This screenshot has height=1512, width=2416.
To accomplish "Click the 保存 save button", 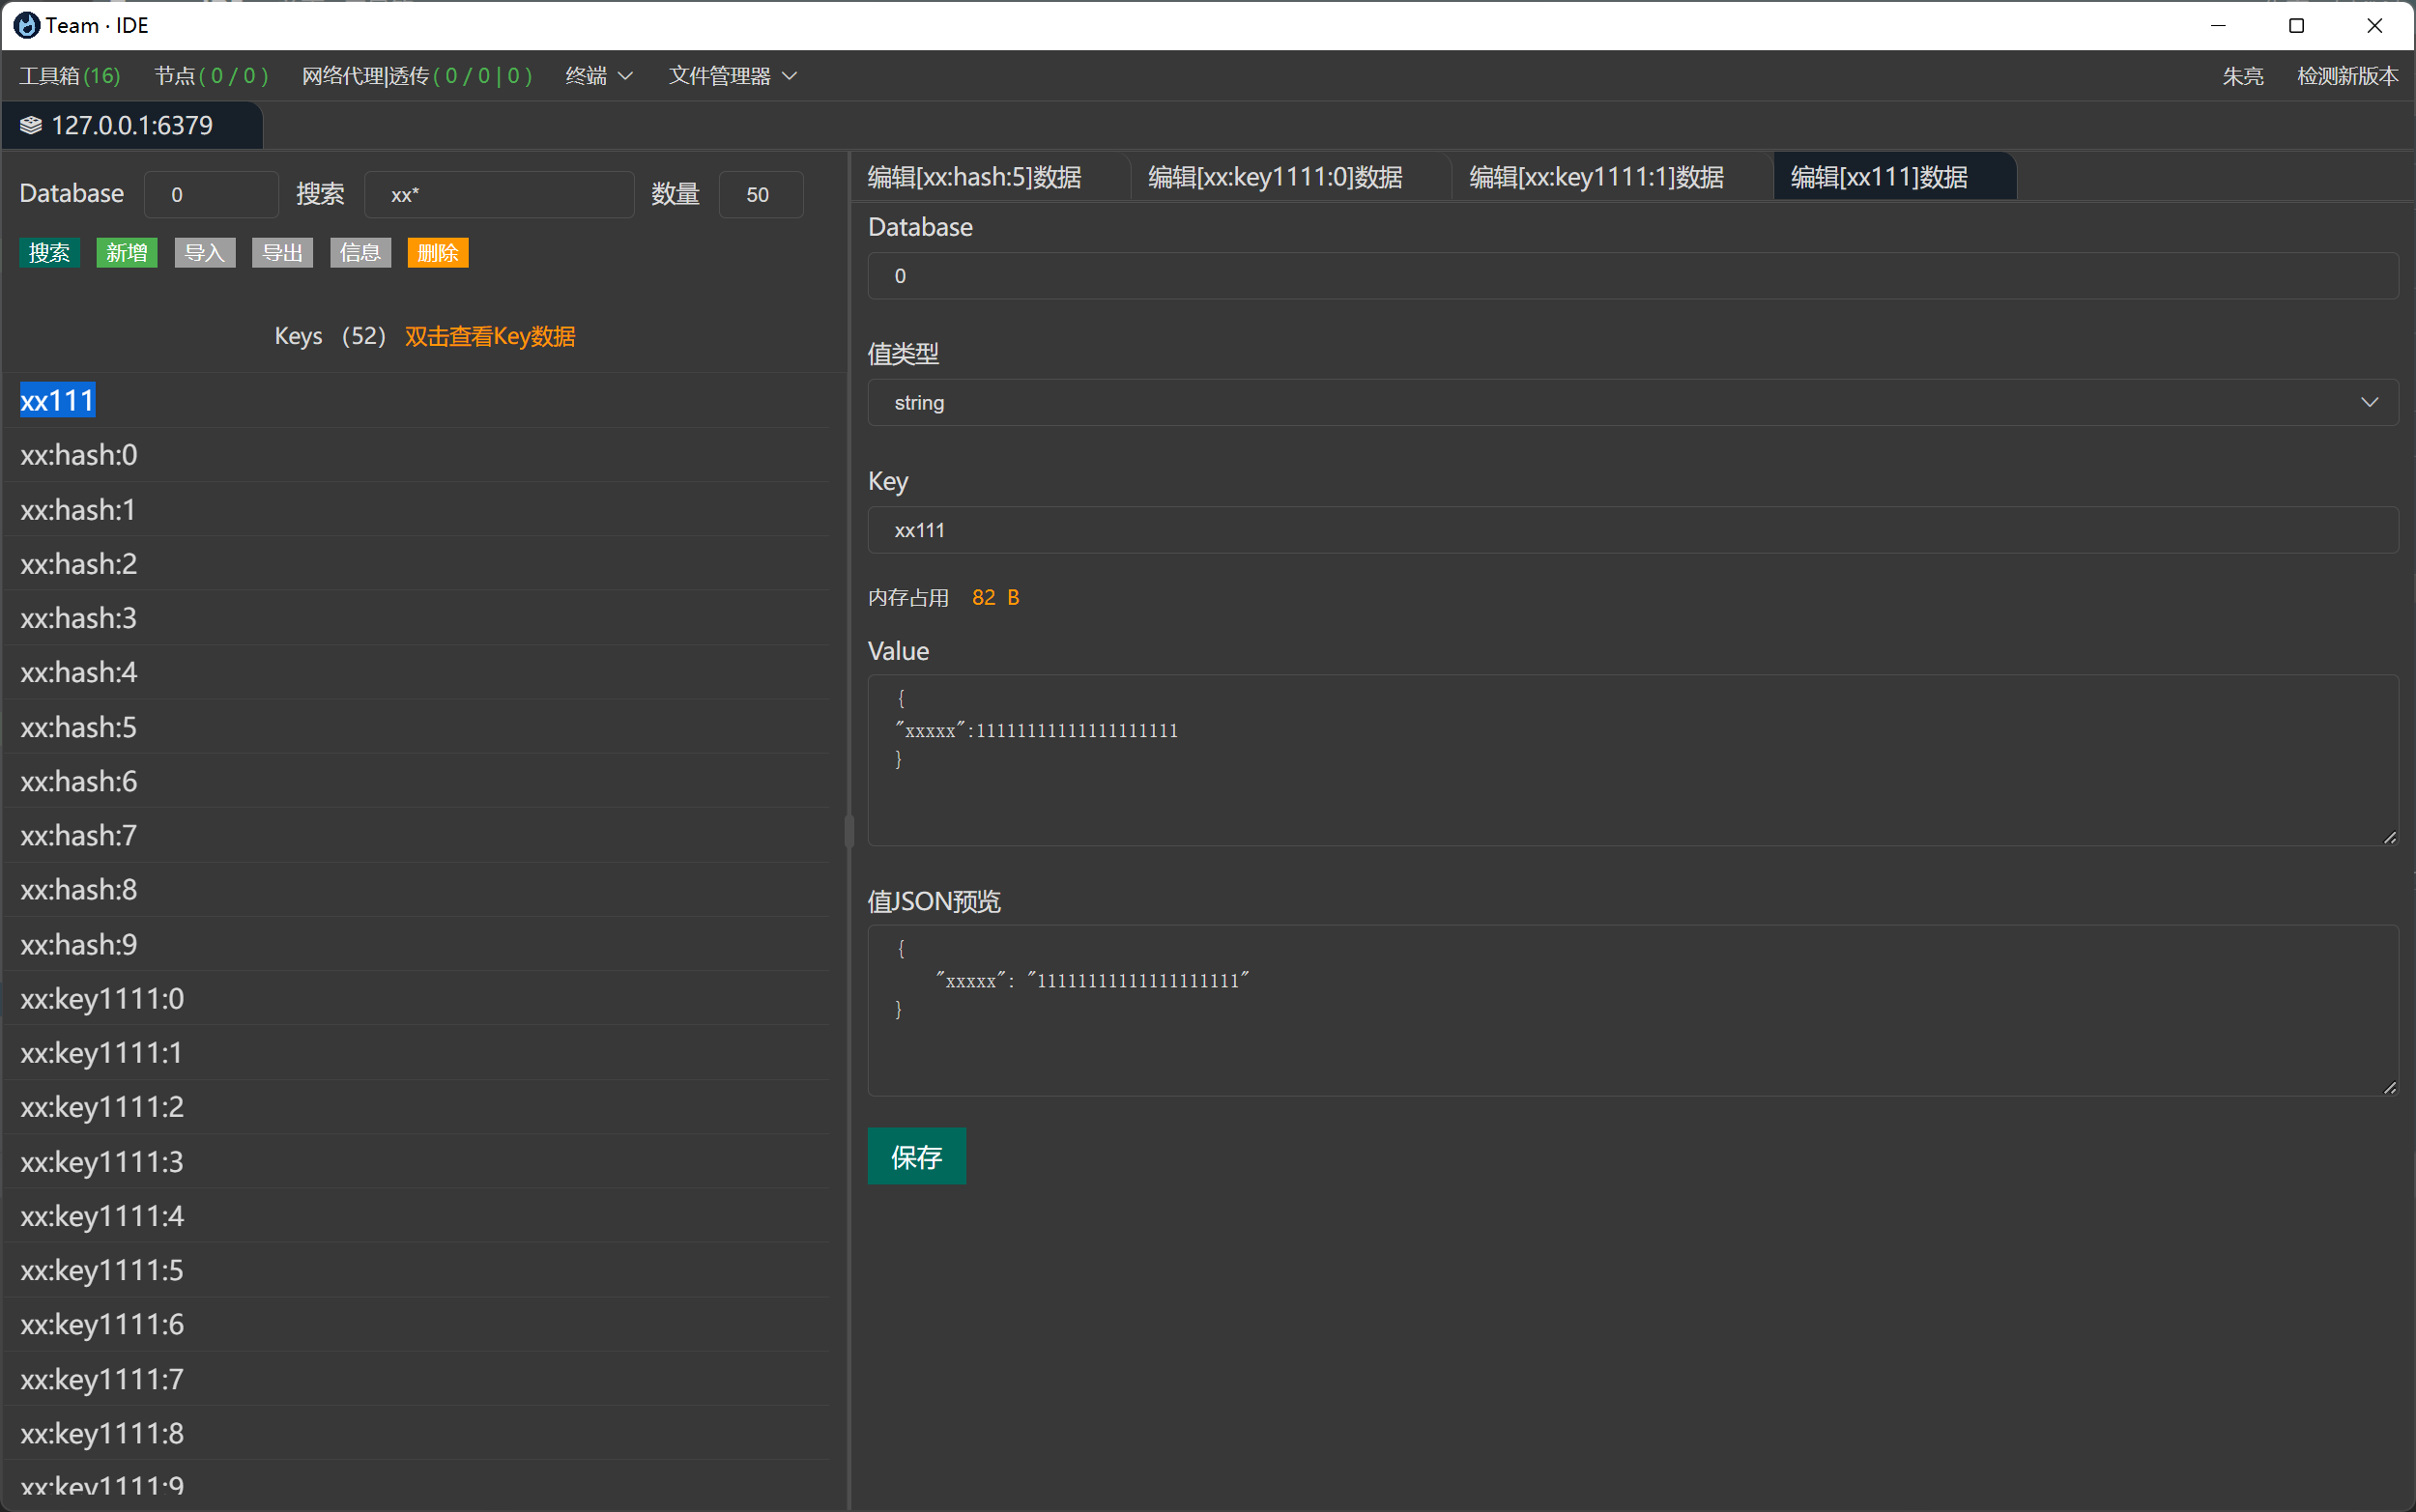I will click(x=916, y=1156).
